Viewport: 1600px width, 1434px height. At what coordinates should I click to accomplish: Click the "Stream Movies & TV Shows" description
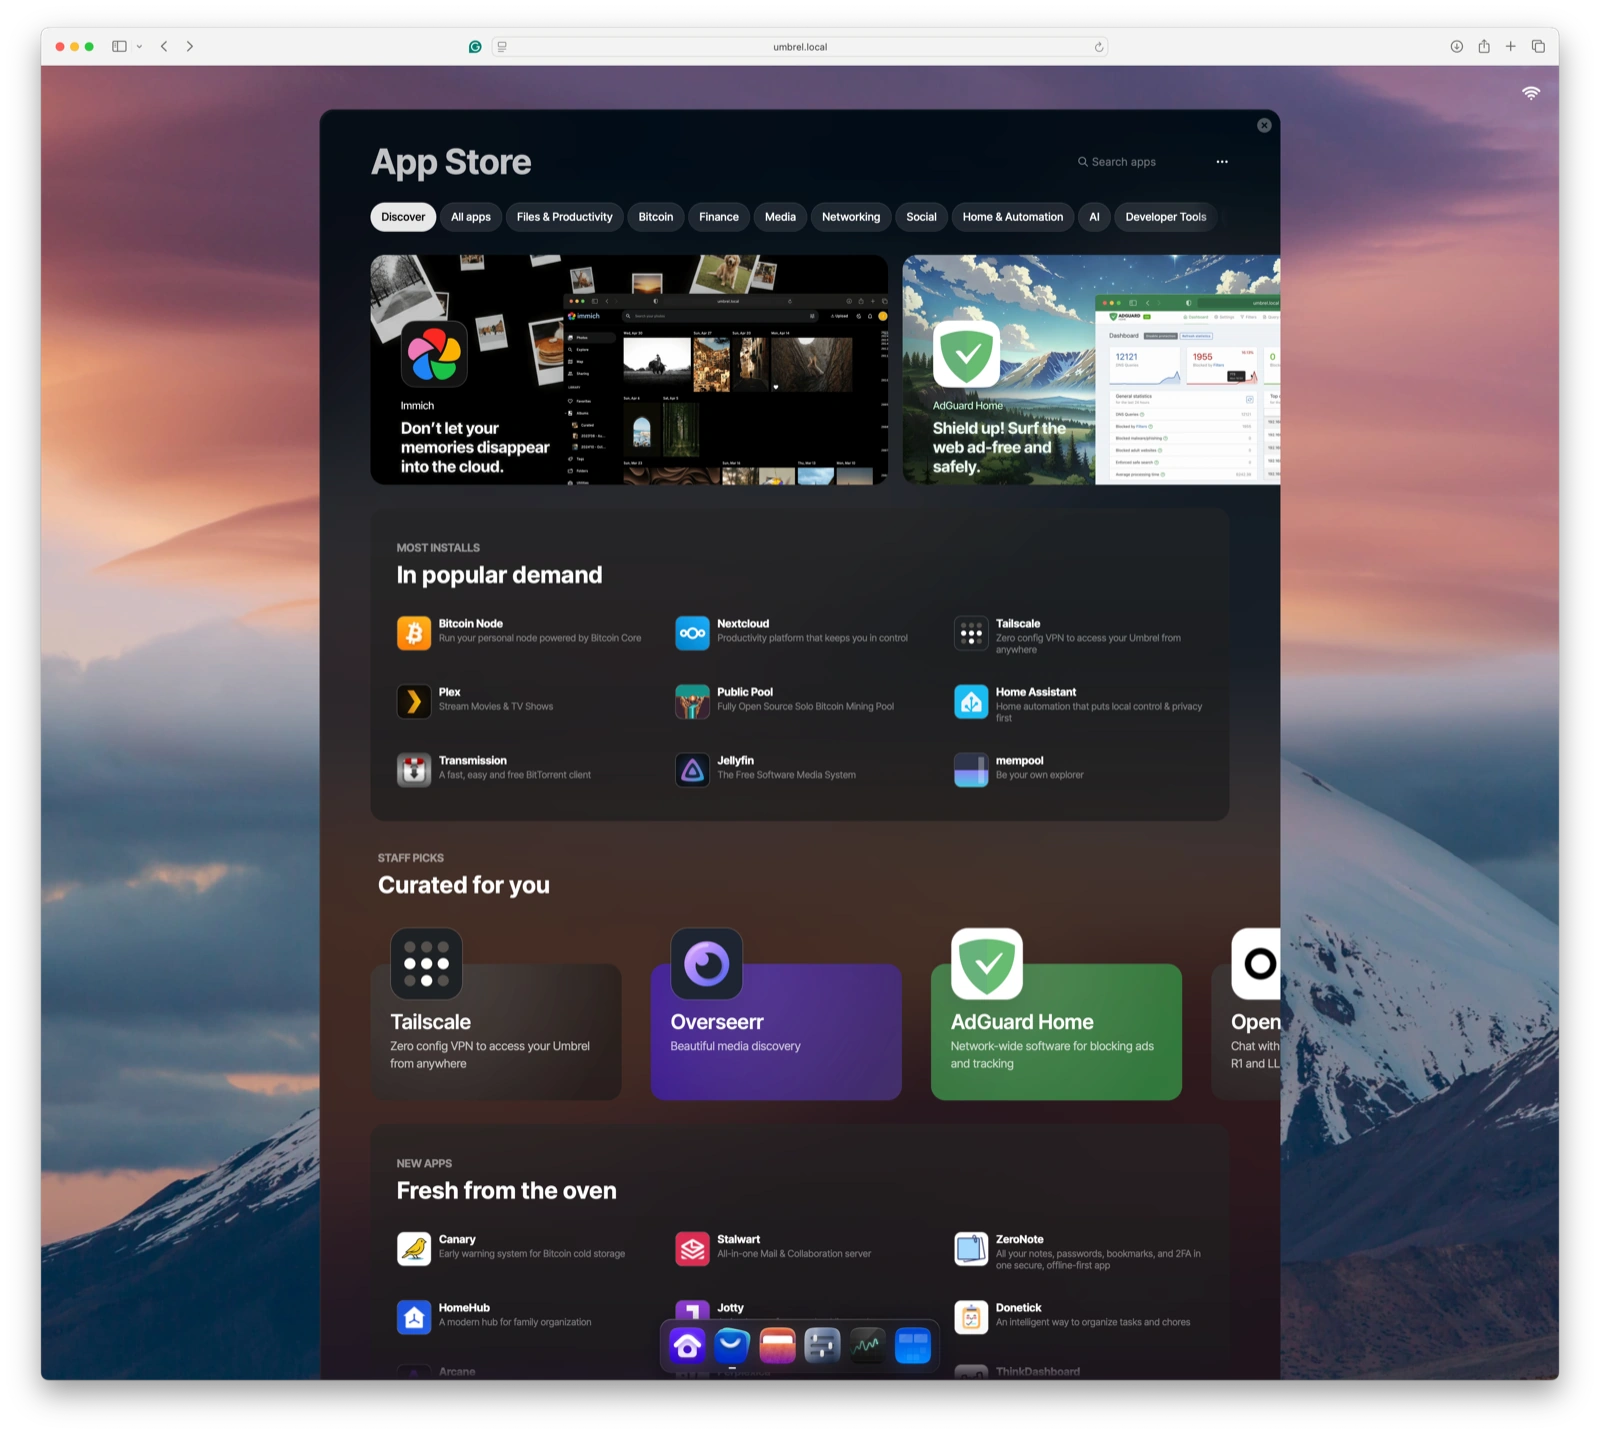496,707
